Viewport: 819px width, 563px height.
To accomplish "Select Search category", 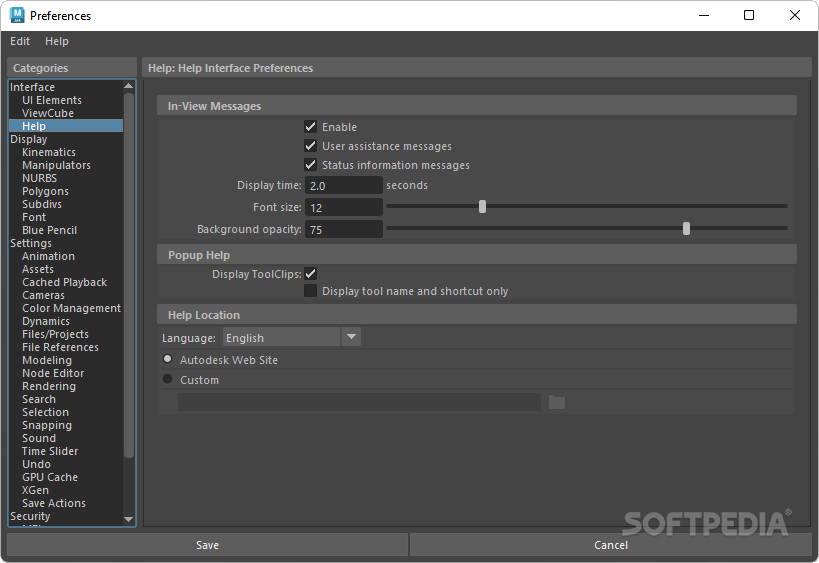I will point(39,399).
